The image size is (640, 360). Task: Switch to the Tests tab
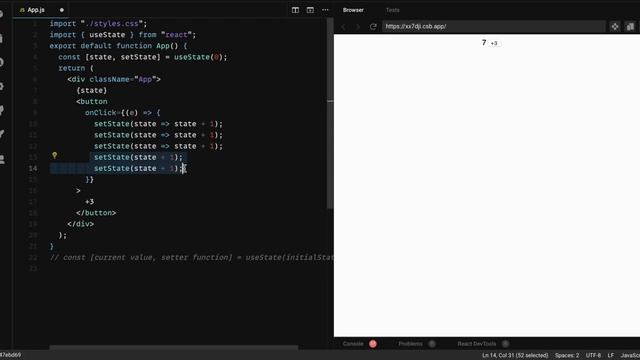click(x=393, y=10)
